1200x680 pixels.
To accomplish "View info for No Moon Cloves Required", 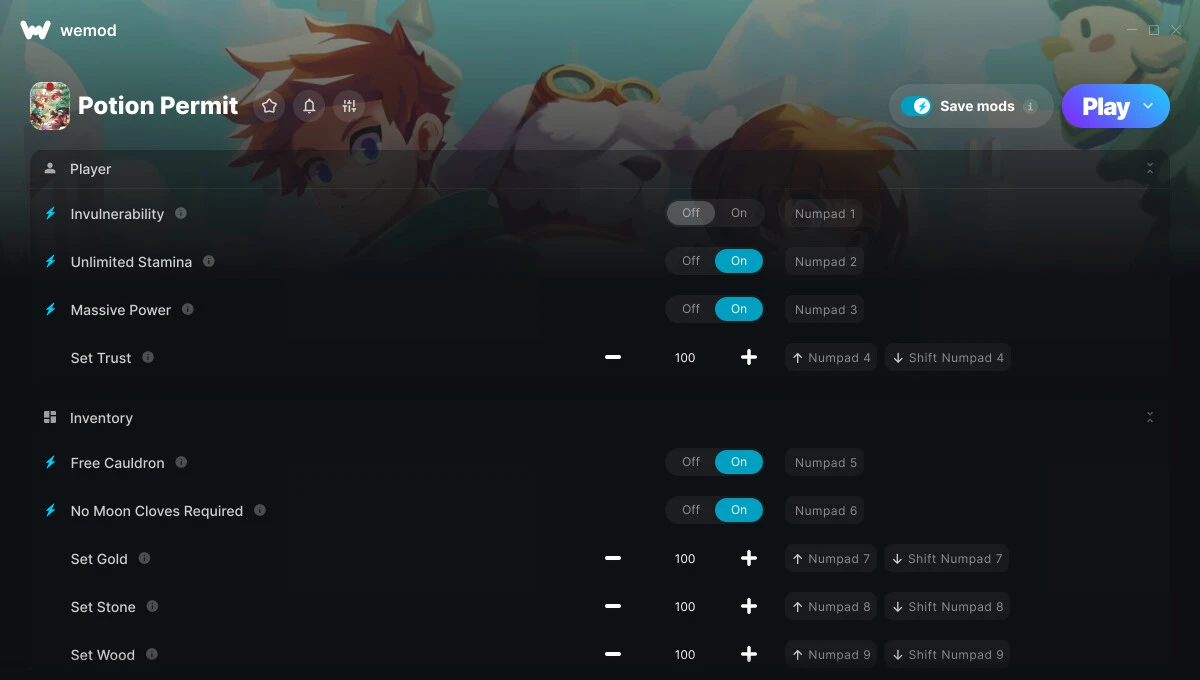I will coord(260,510).
